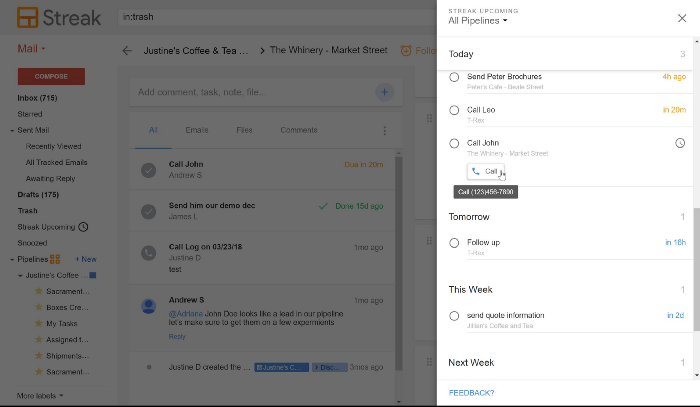Viewport: 700px width, 407px height.
Task: Click the blue square next to Justine's Coffee
Action: click(93, 275)
